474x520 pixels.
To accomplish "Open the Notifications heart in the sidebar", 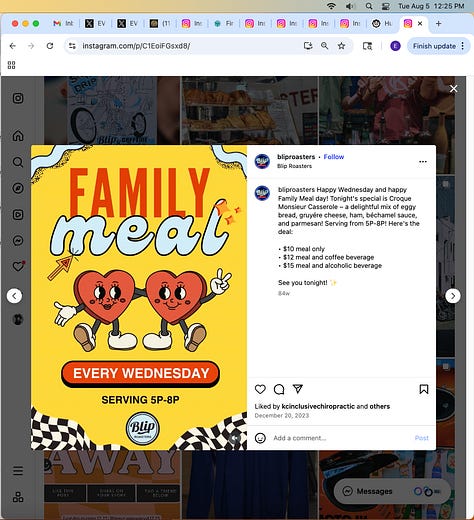I will (18, 266).
